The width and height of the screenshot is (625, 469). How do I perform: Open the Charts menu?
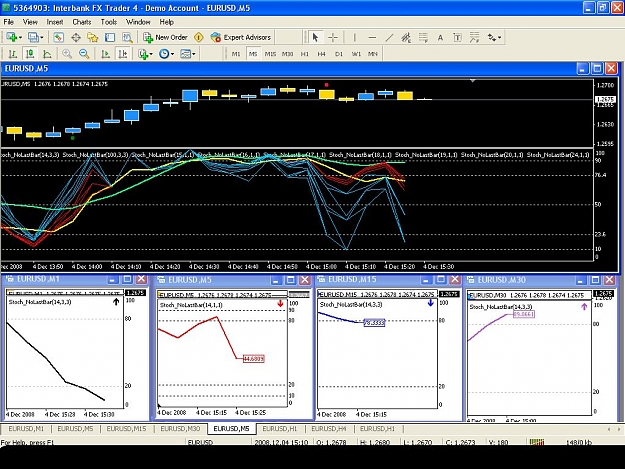[x=81, y=22]
